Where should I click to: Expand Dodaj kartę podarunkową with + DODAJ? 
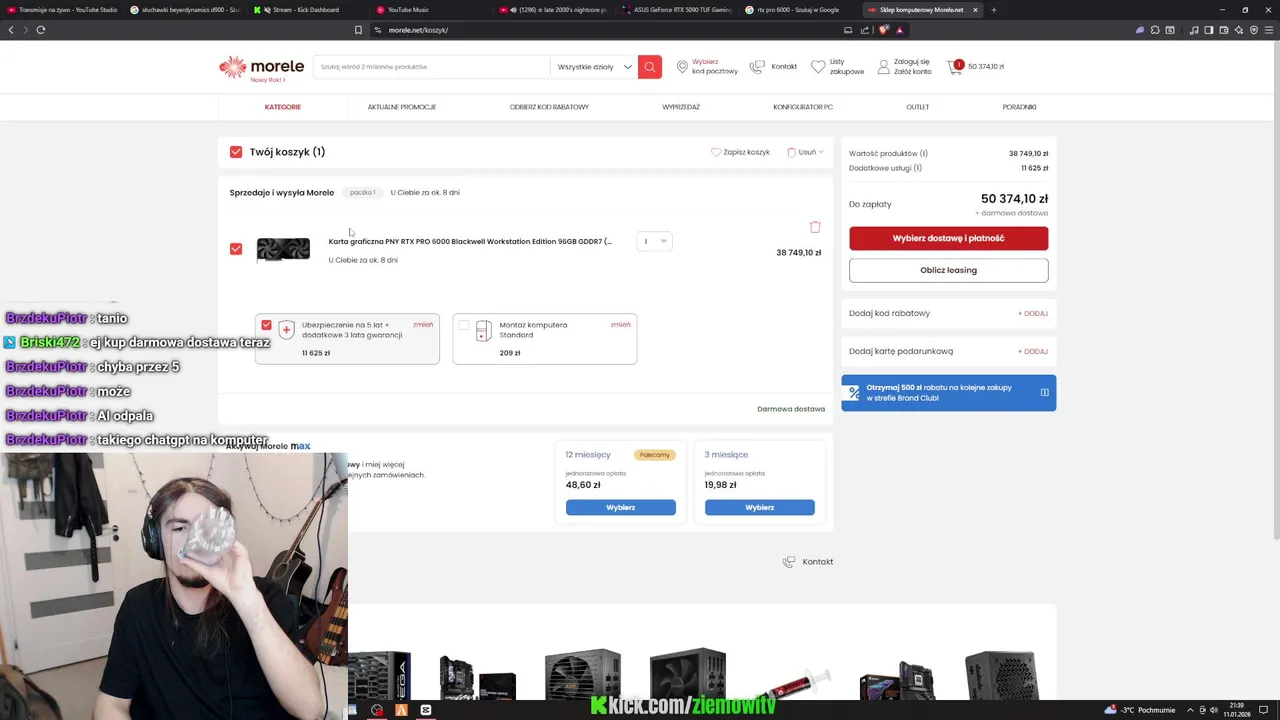click(1032, 351)
